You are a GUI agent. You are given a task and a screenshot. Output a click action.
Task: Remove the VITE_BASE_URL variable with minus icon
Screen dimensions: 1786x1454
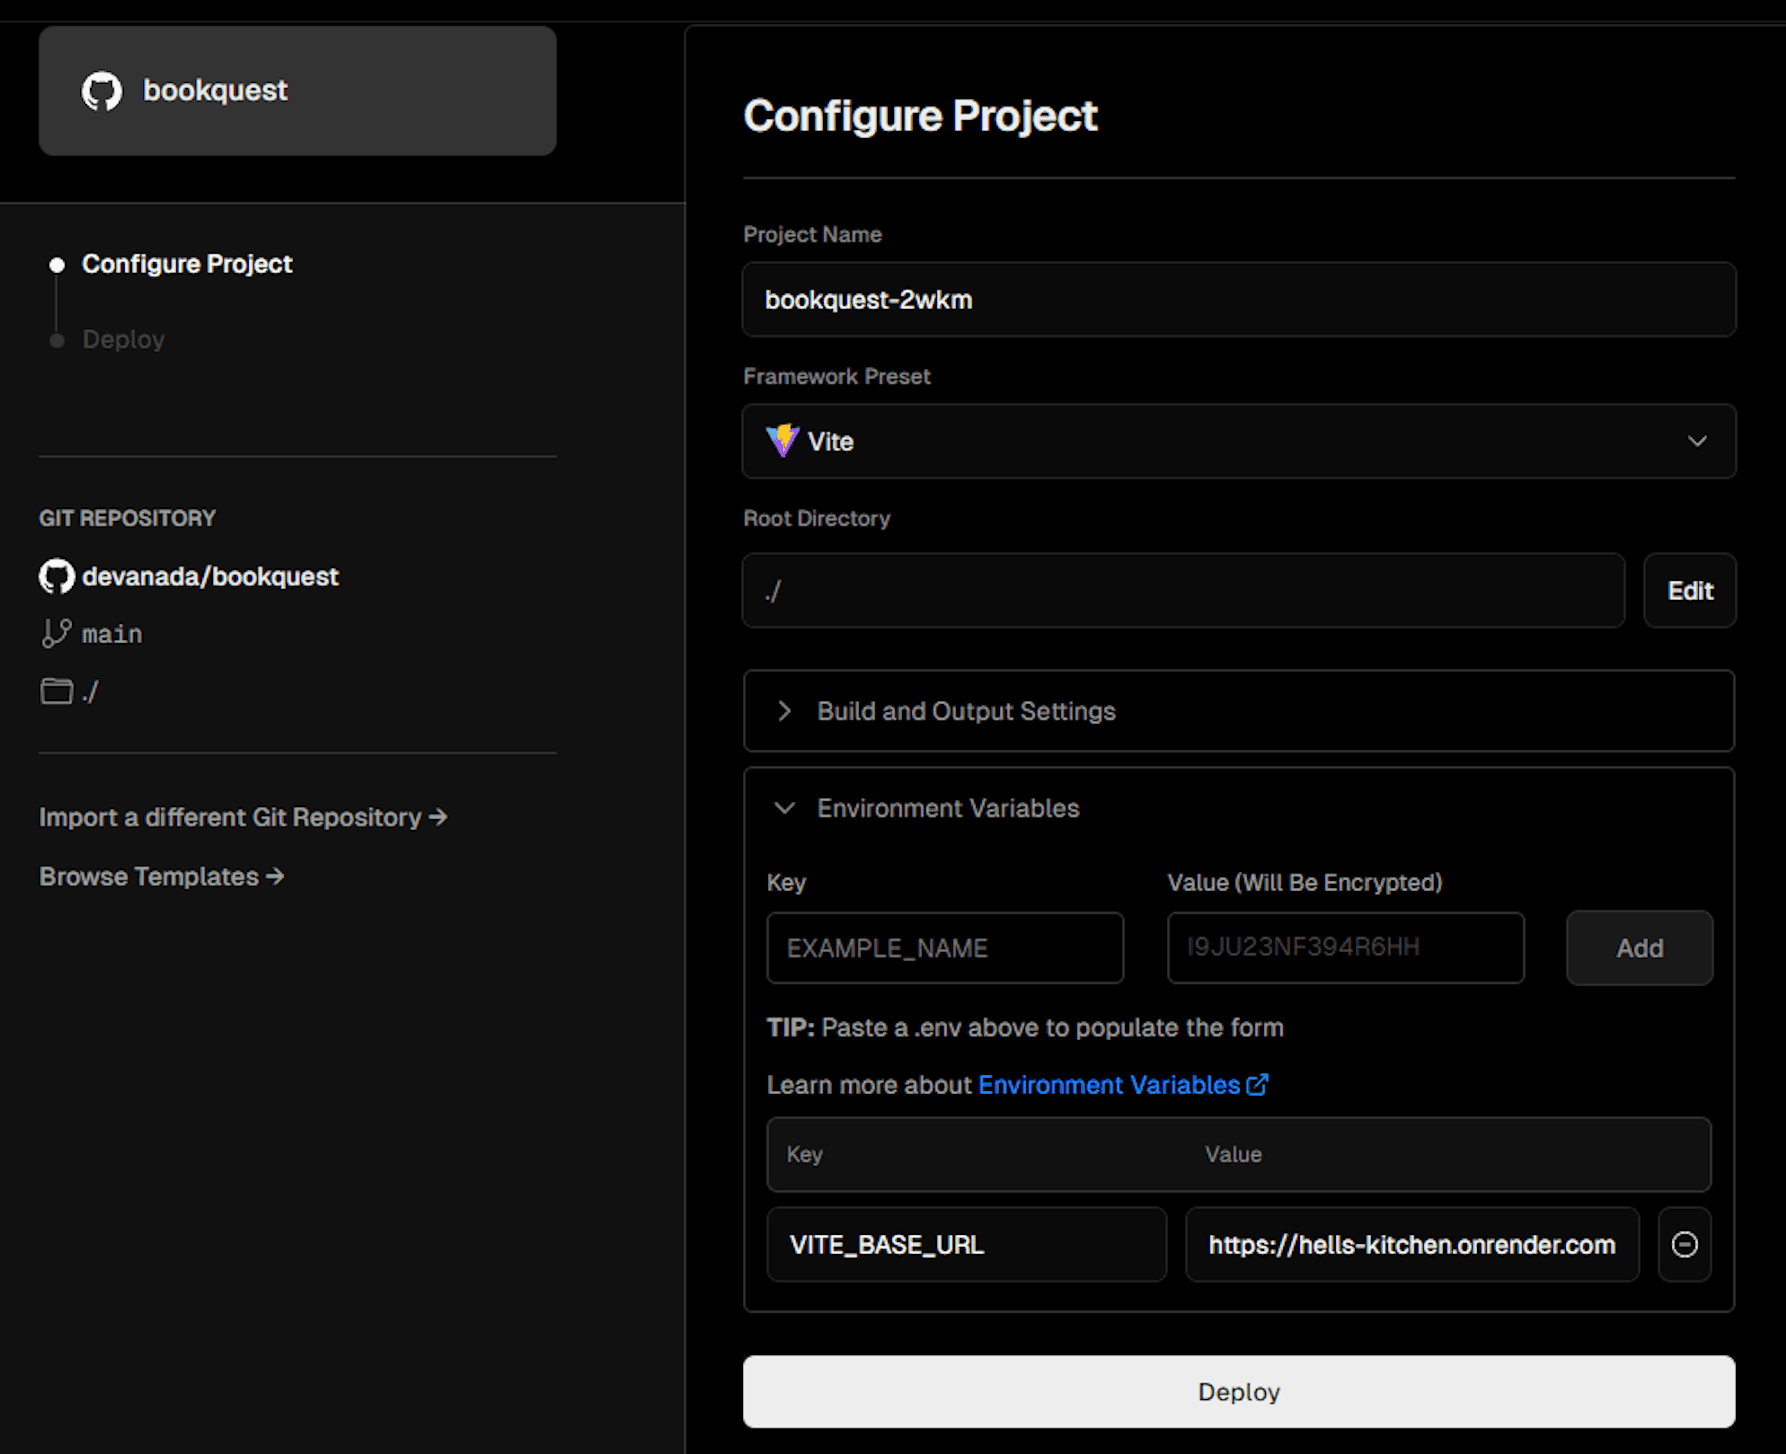1684,1244
